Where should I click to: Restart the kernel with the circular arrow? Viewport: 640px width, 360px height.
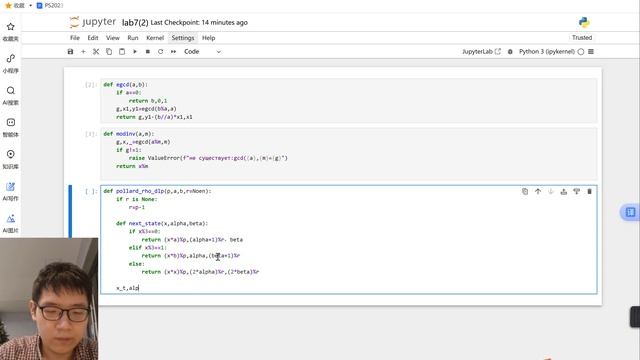click(x=160, y=51)
